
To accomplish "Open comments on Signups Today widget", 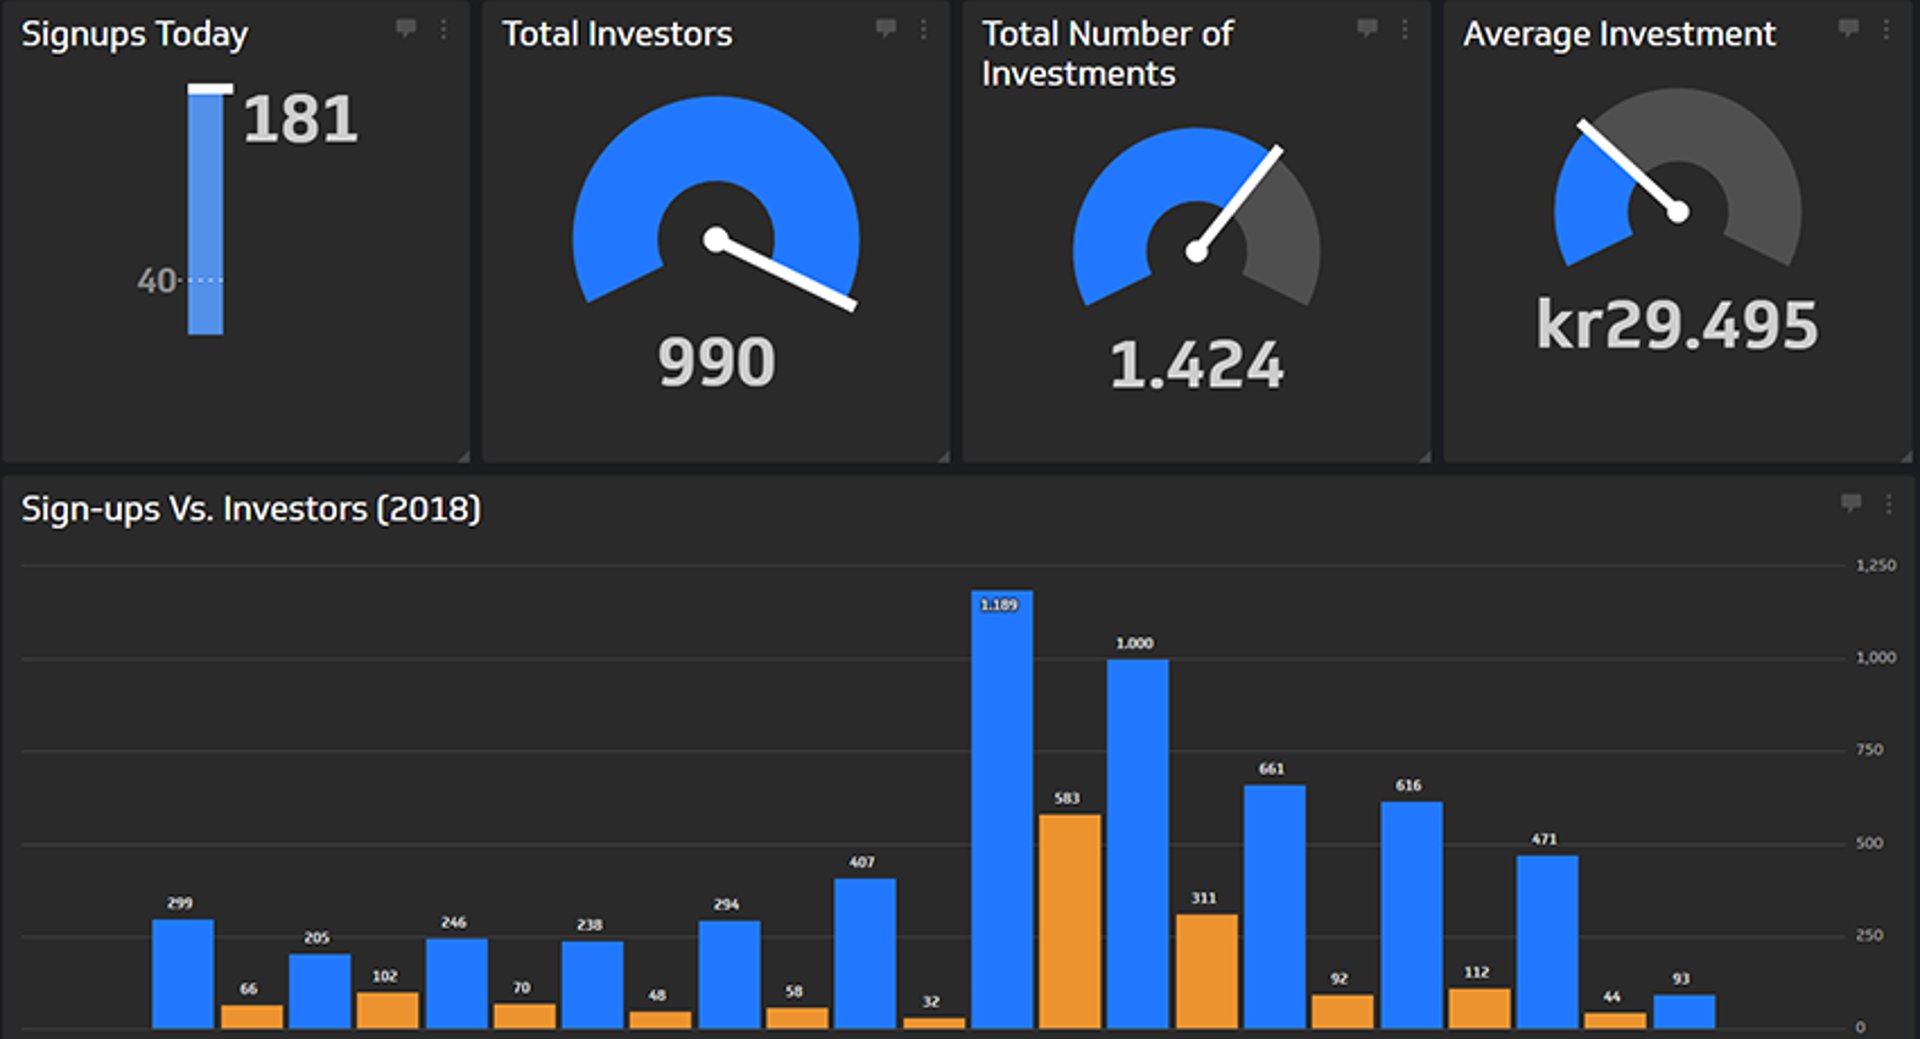I will 405,28.
